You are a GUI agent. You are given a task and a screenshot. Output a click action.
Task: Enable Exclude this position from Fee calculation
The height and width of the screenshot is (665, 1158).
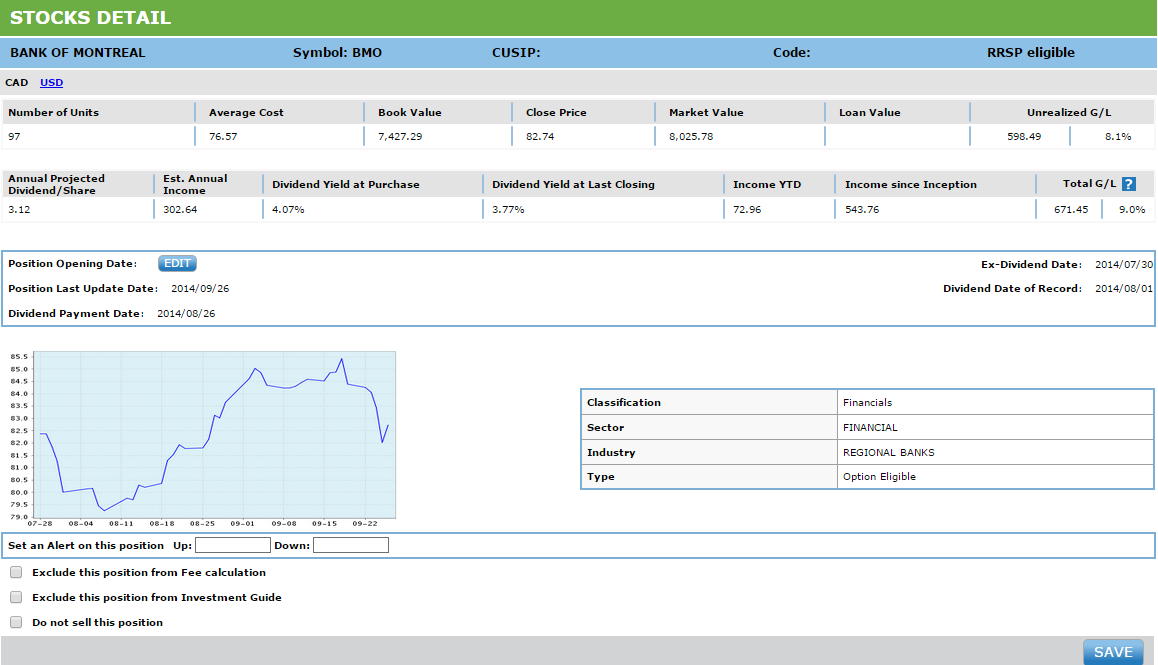coord(16,573)
